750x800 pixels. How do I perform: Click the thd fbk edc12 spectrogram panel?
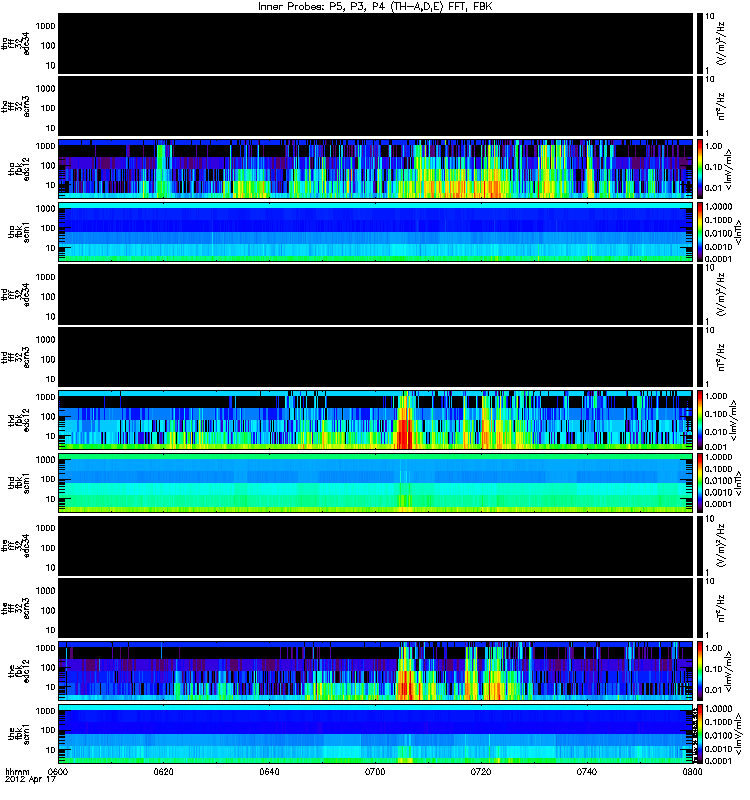(376, 420)
